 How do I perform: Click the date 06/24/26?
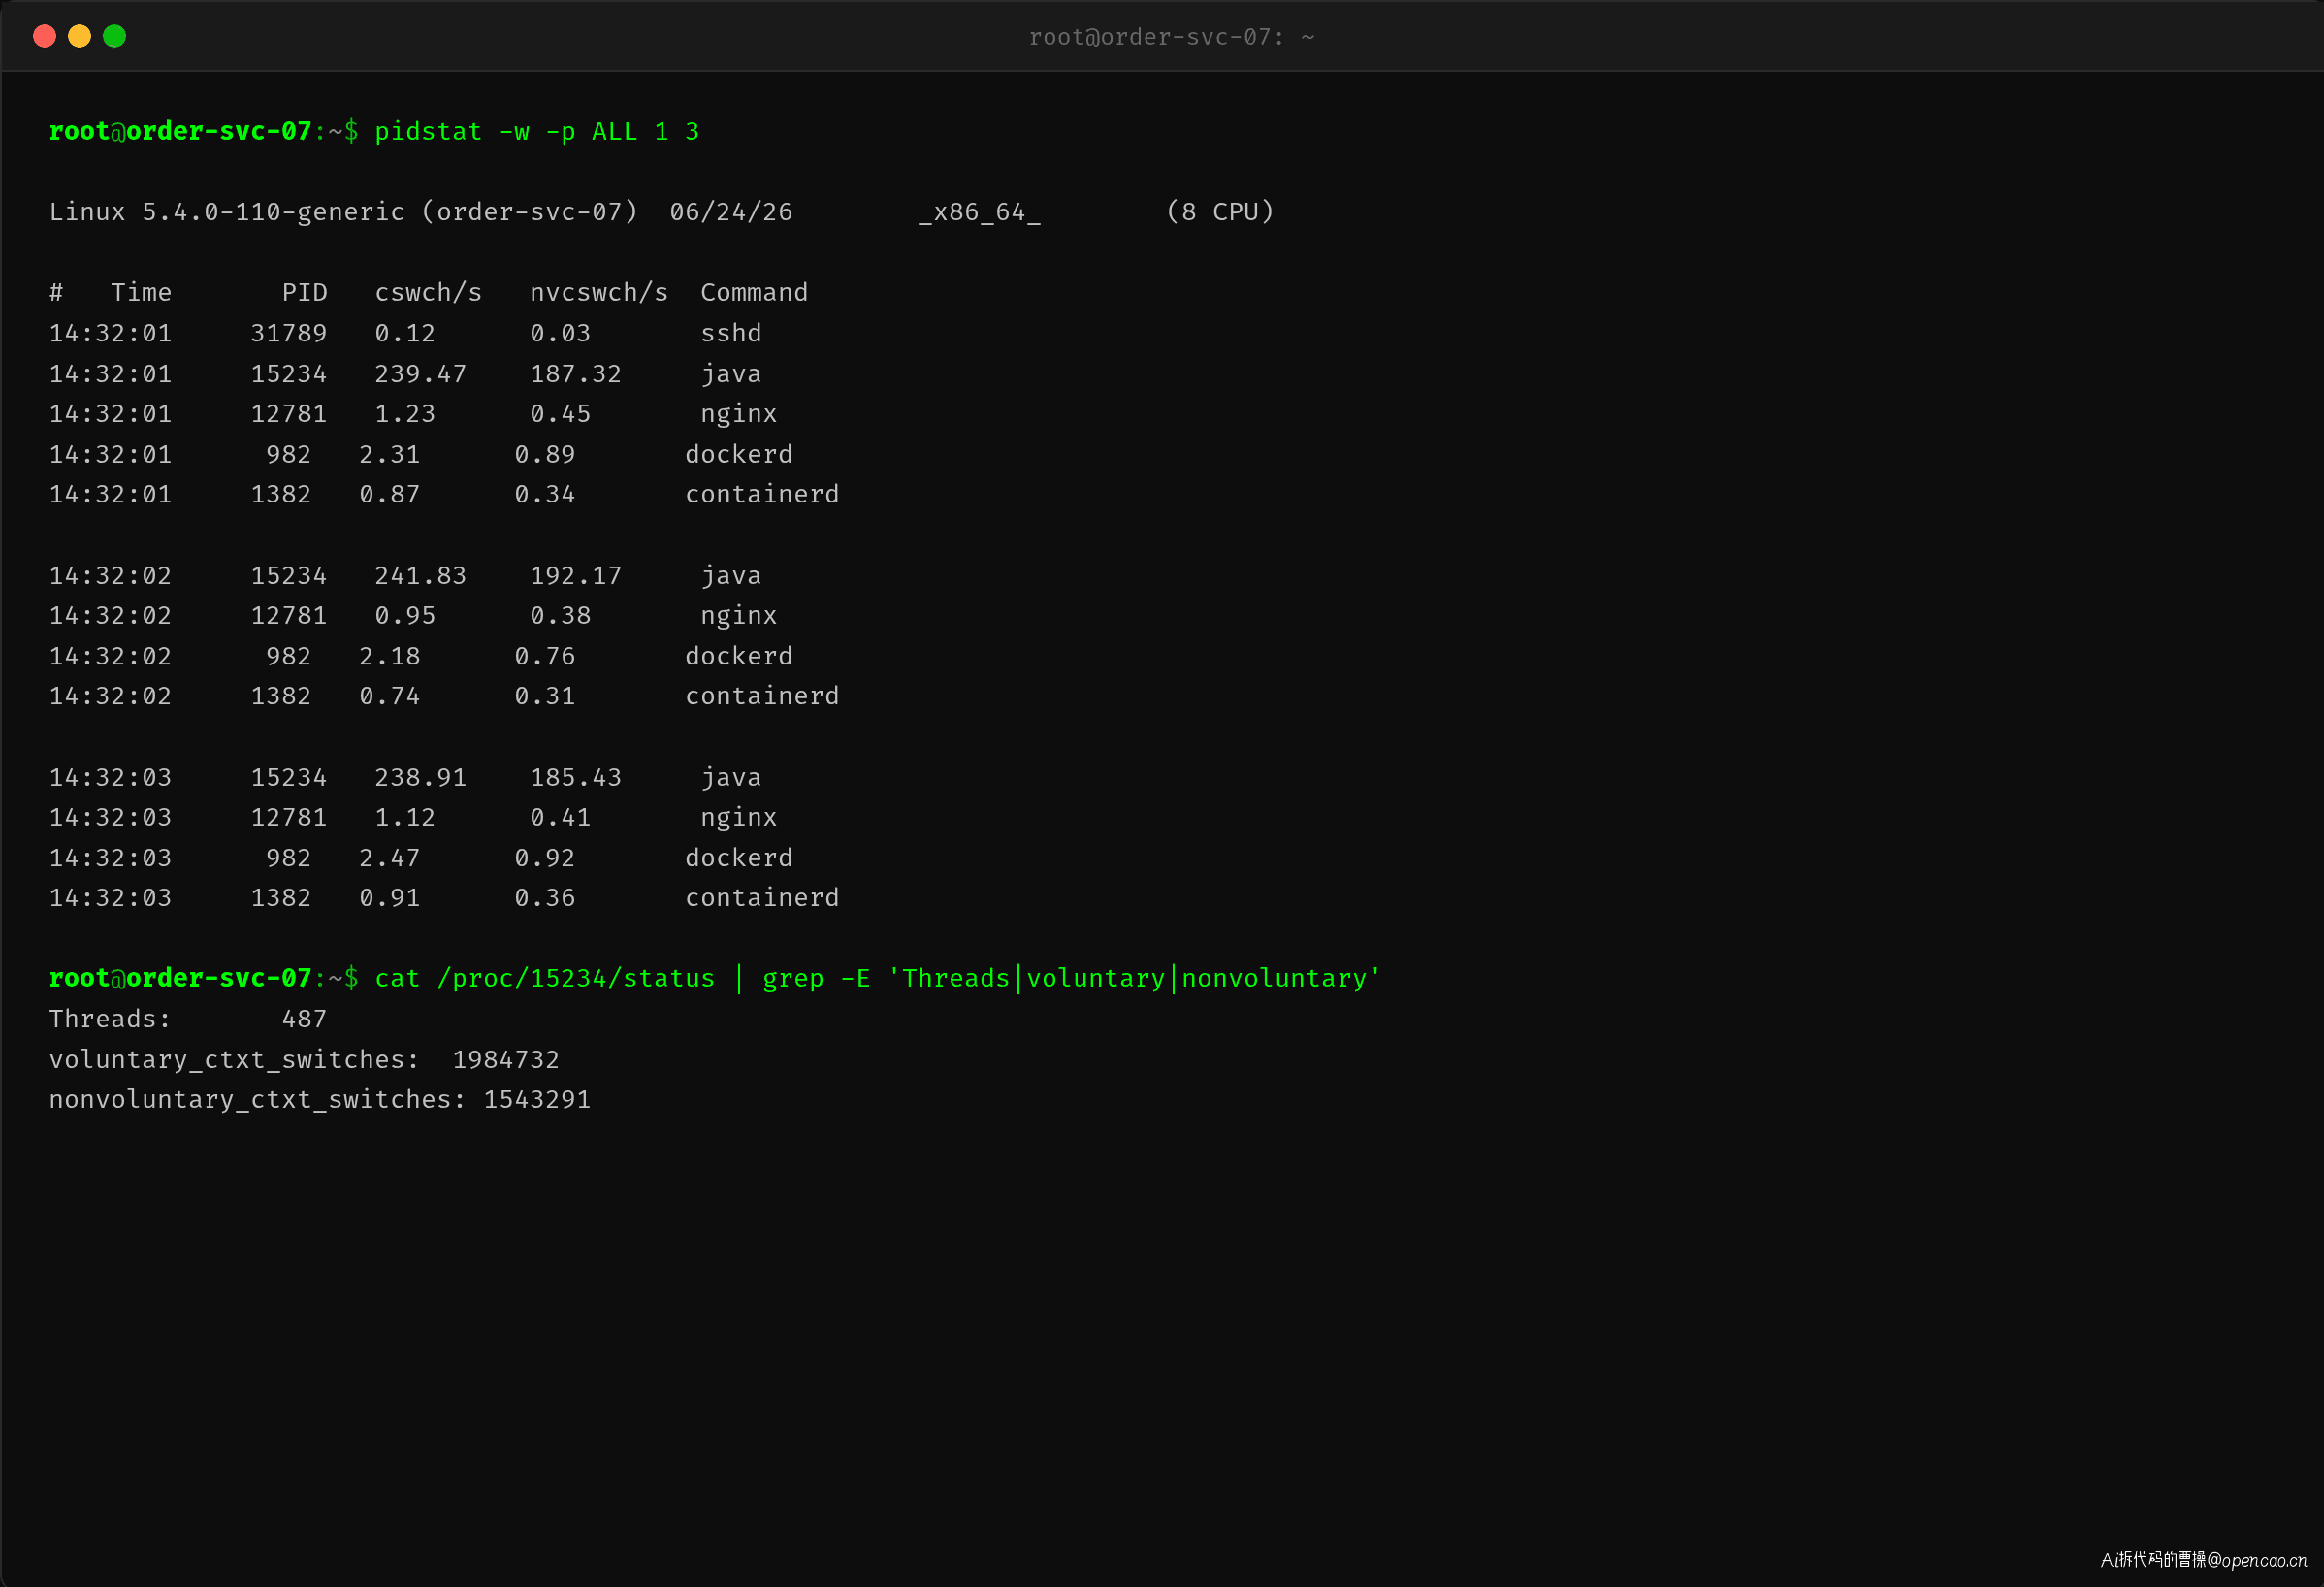point(731,212)
